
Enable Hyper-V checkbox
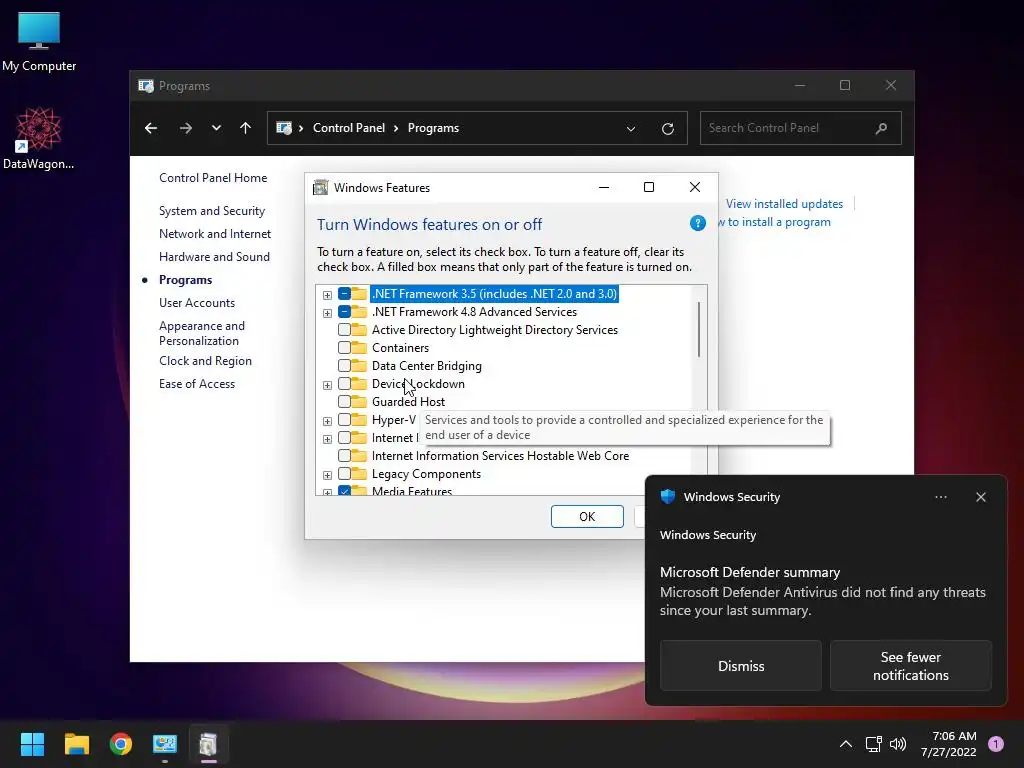click(x=344, y=419)
